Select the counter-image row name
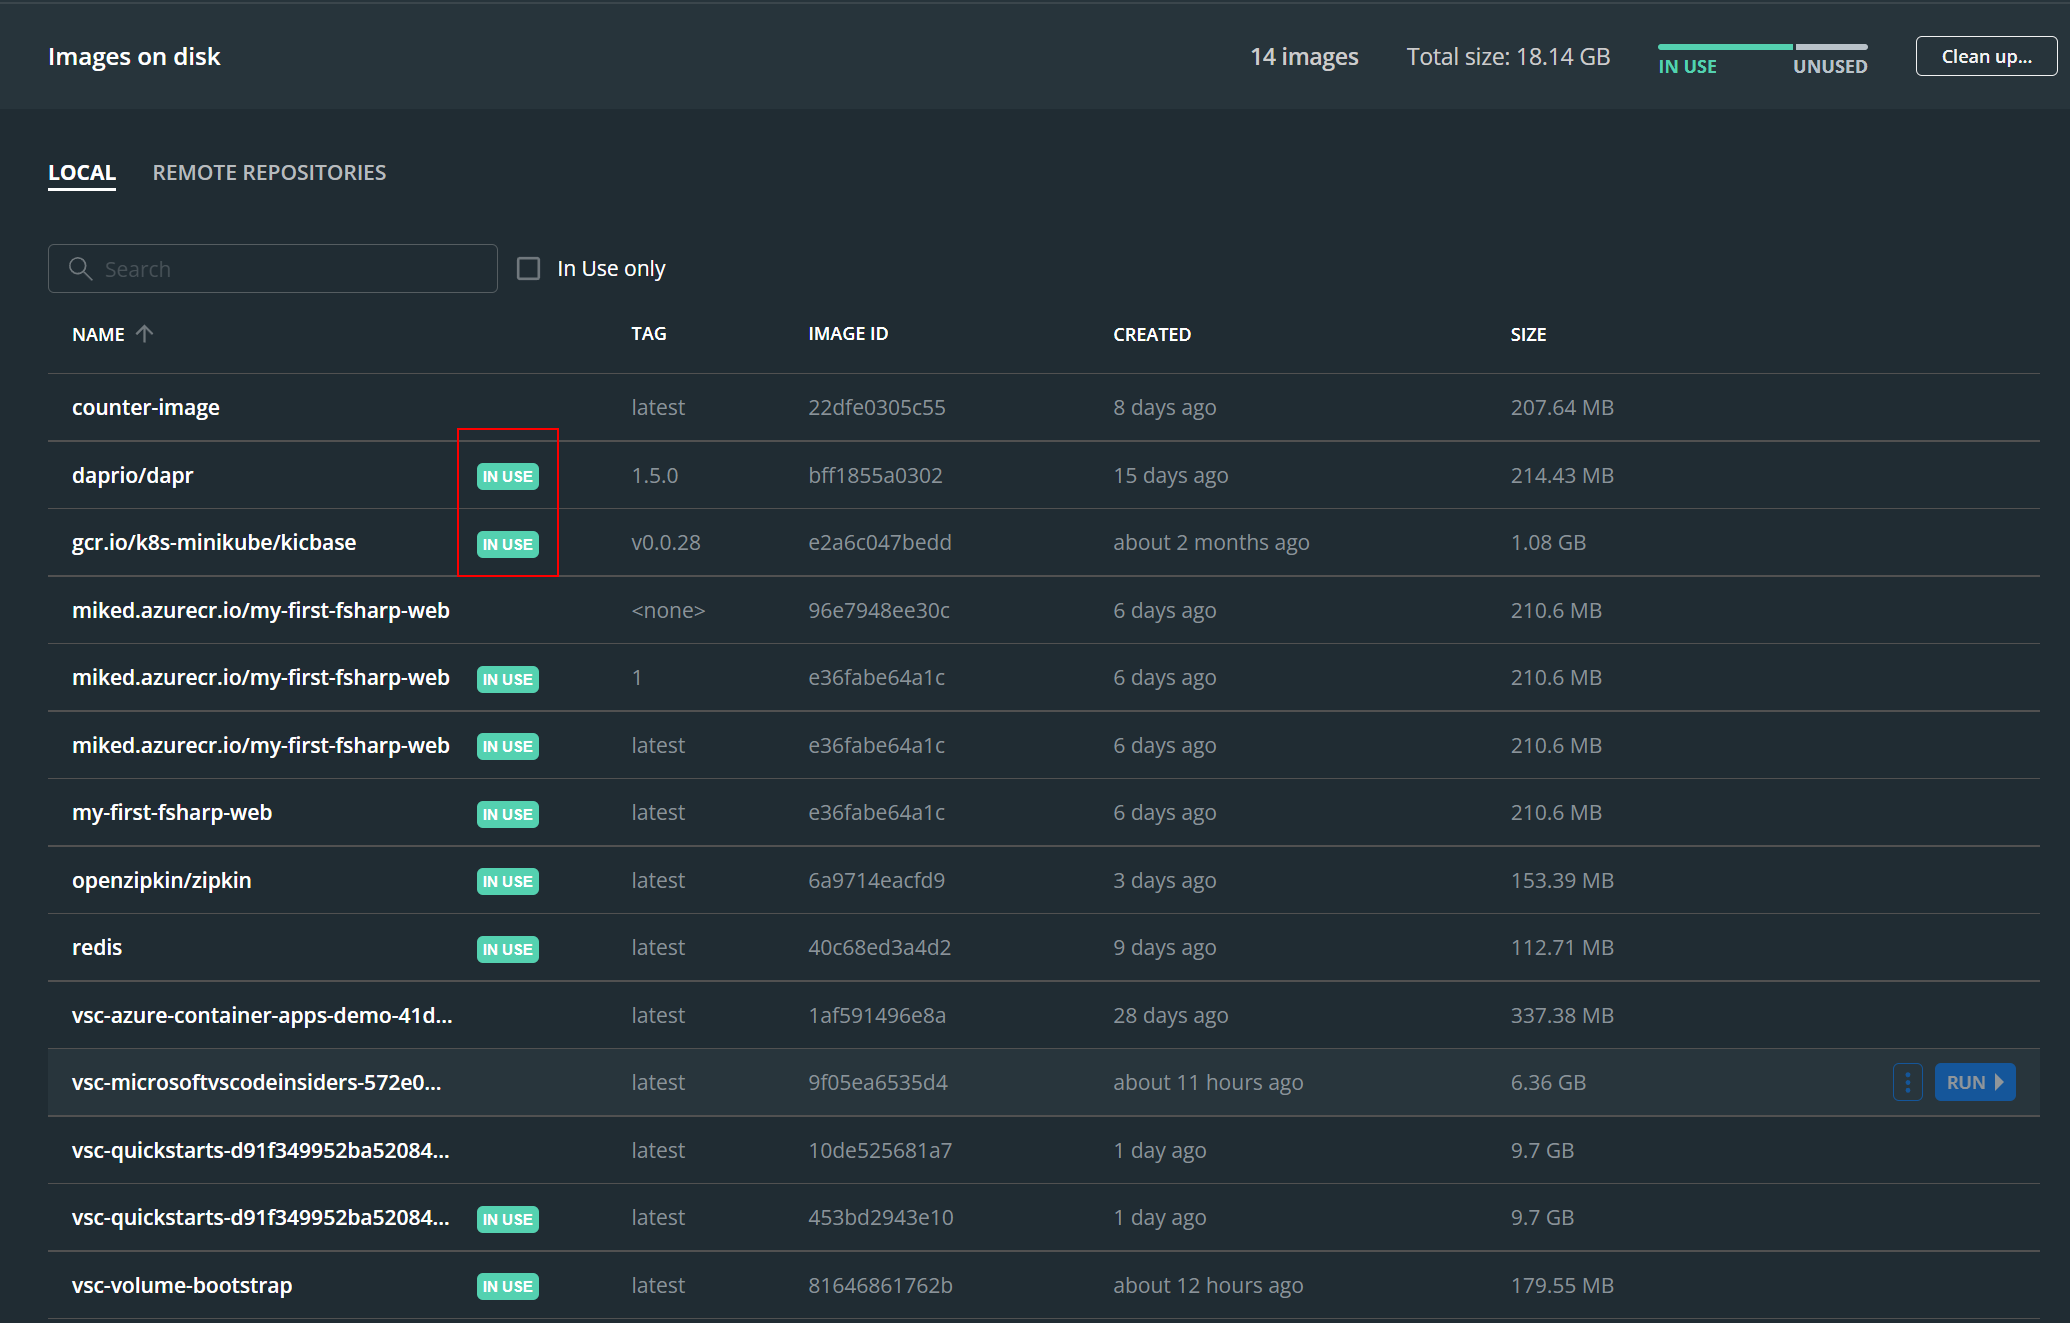2070x1323 pixels. [x=146, y=407]
